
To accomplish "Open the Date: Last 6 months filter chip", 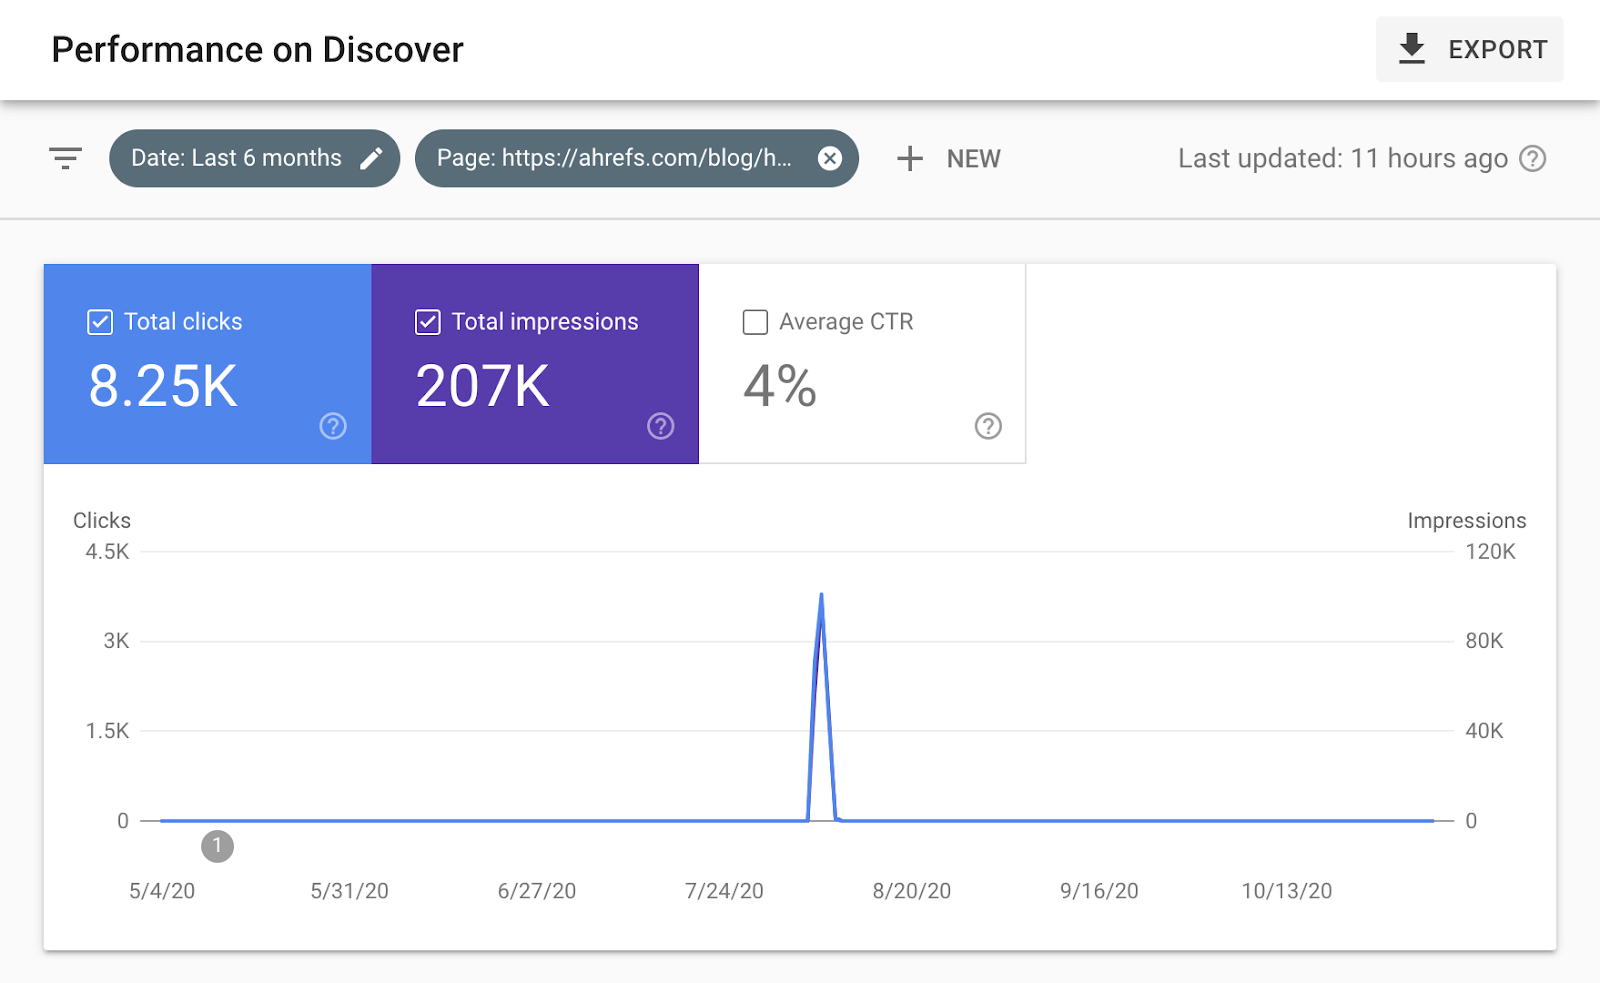I will 235,157.
